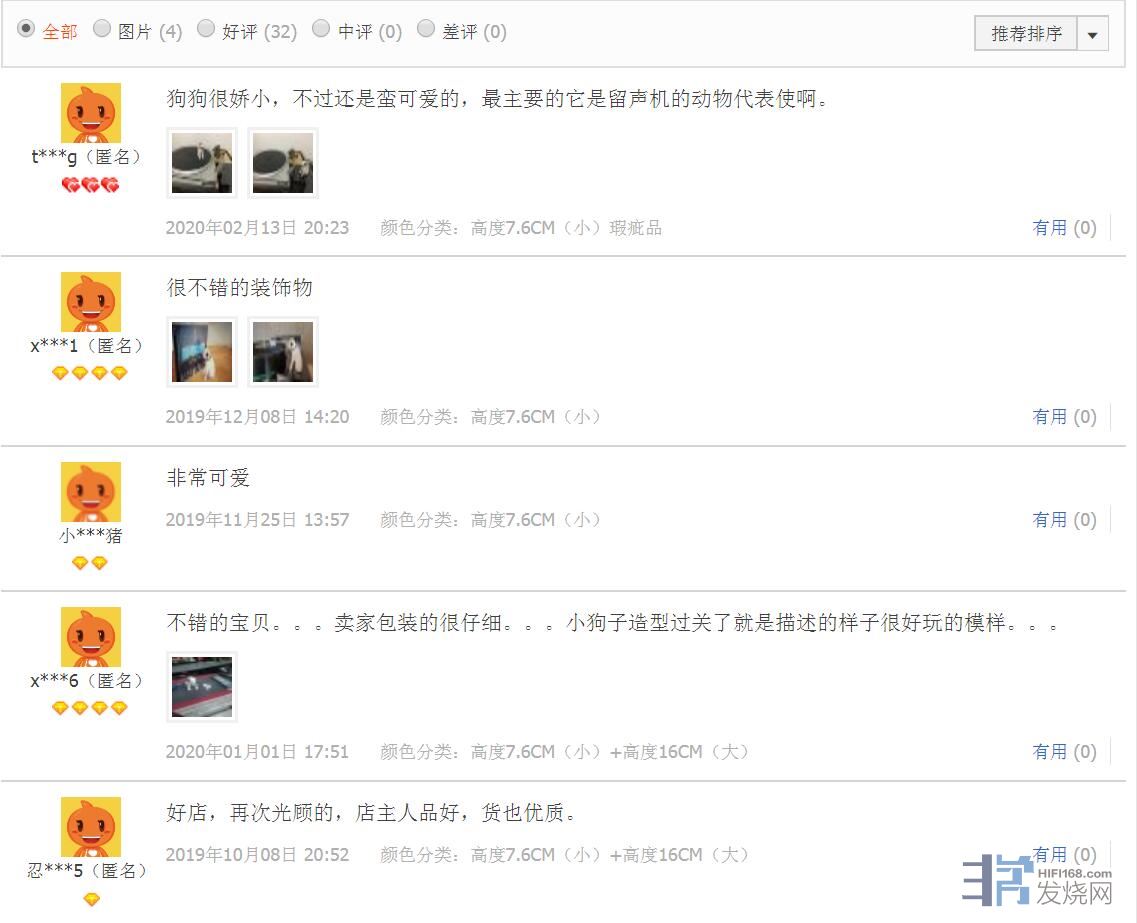Open second photo in 很不错的装饰物 review
This screenshot has width=1137, height=923.
pos(283,352)
